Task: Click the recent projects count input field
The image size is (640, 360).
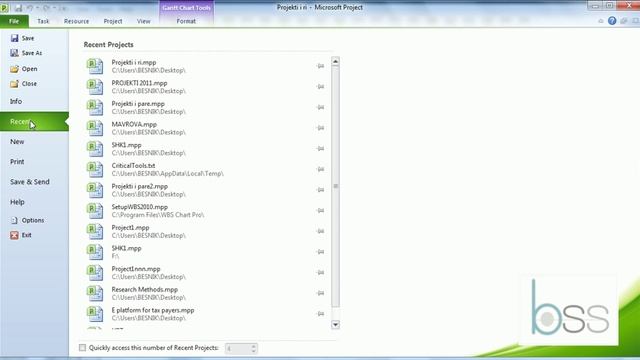Action: point(238,348)
